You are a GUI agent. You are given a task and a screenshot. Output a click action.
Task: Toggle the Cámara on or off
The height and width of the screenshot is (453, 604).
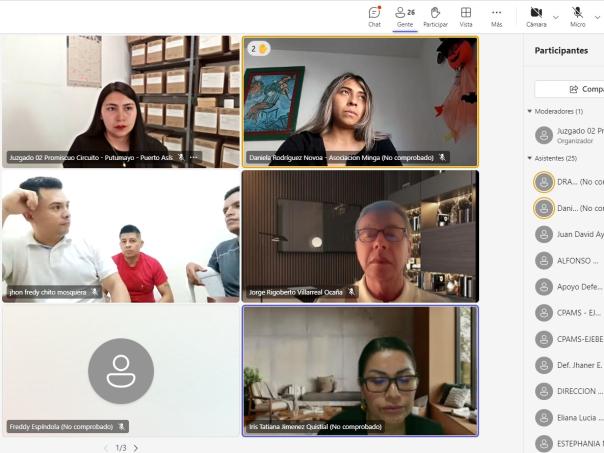coord(536,16)
